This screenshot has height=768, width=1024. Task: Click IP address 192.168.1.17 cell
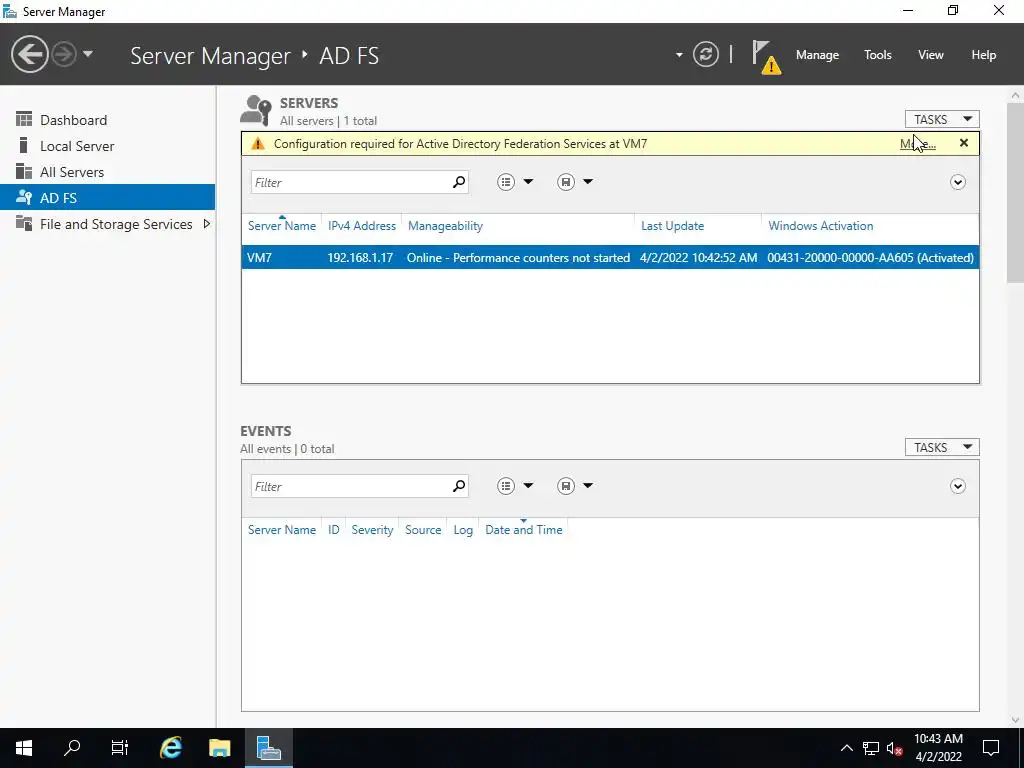tap(360, 258)
